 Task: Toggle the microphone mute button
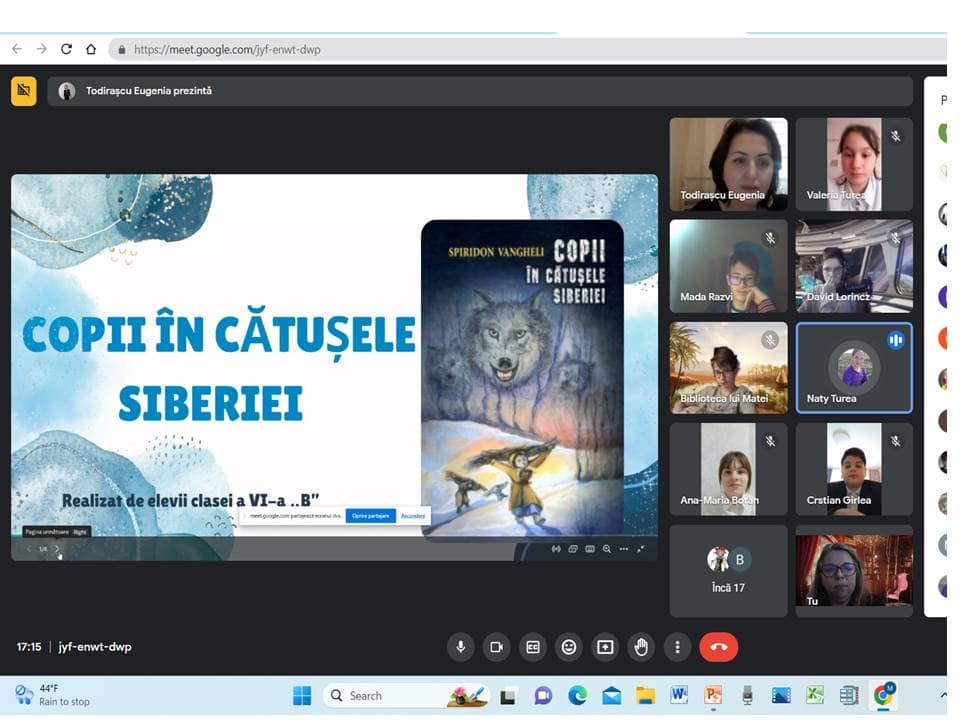(x=460, y=647)
